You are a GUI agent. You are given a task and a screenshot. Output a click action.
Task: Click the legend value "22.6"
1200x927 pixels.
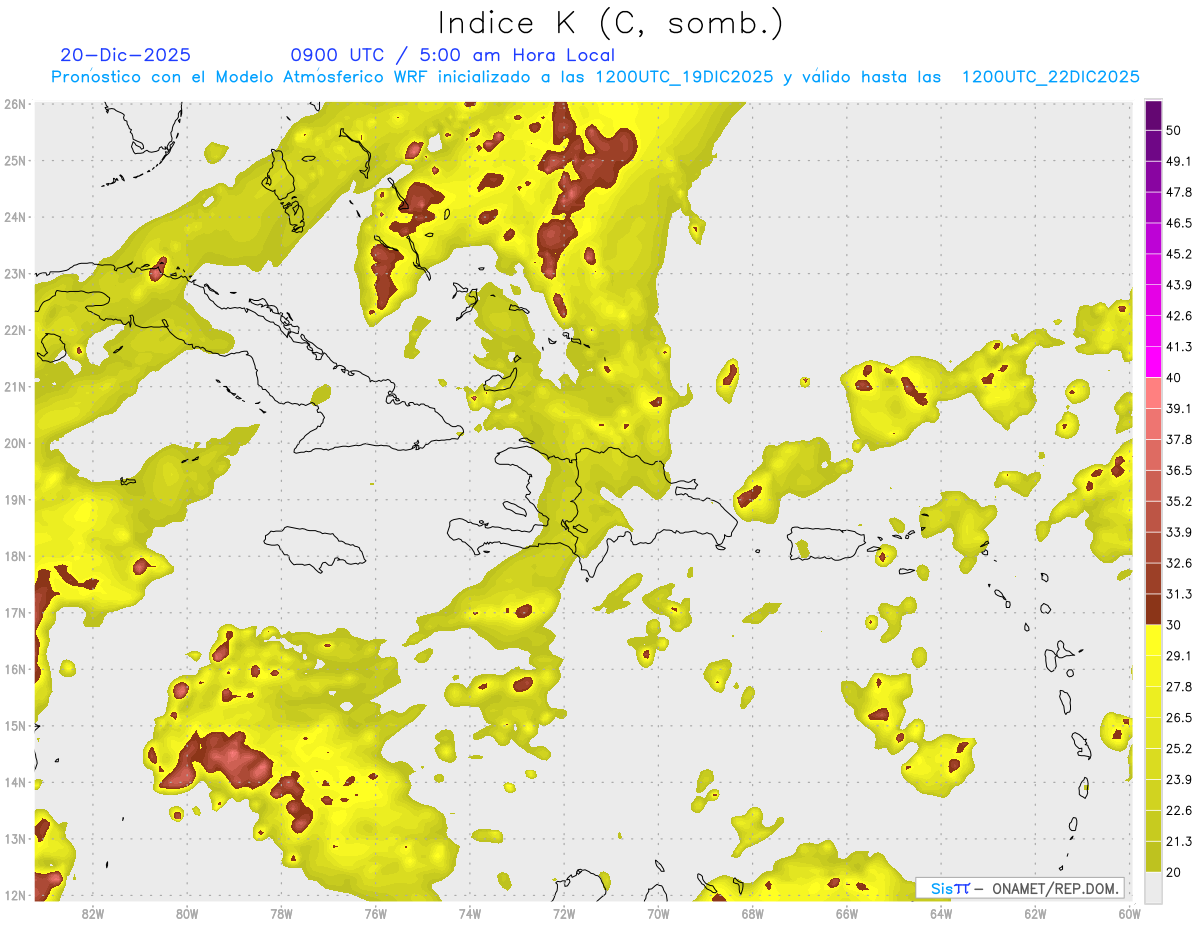1179,811
